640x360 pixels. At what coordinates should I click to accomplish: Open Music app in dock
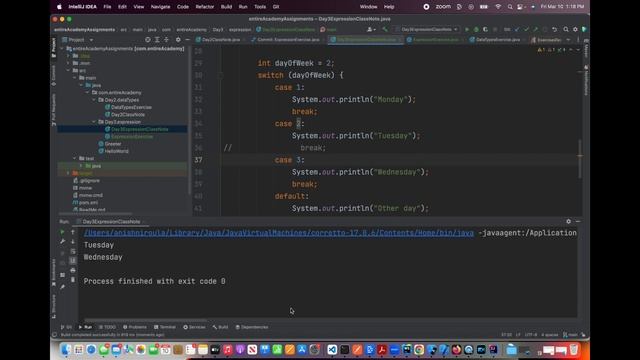227,350
